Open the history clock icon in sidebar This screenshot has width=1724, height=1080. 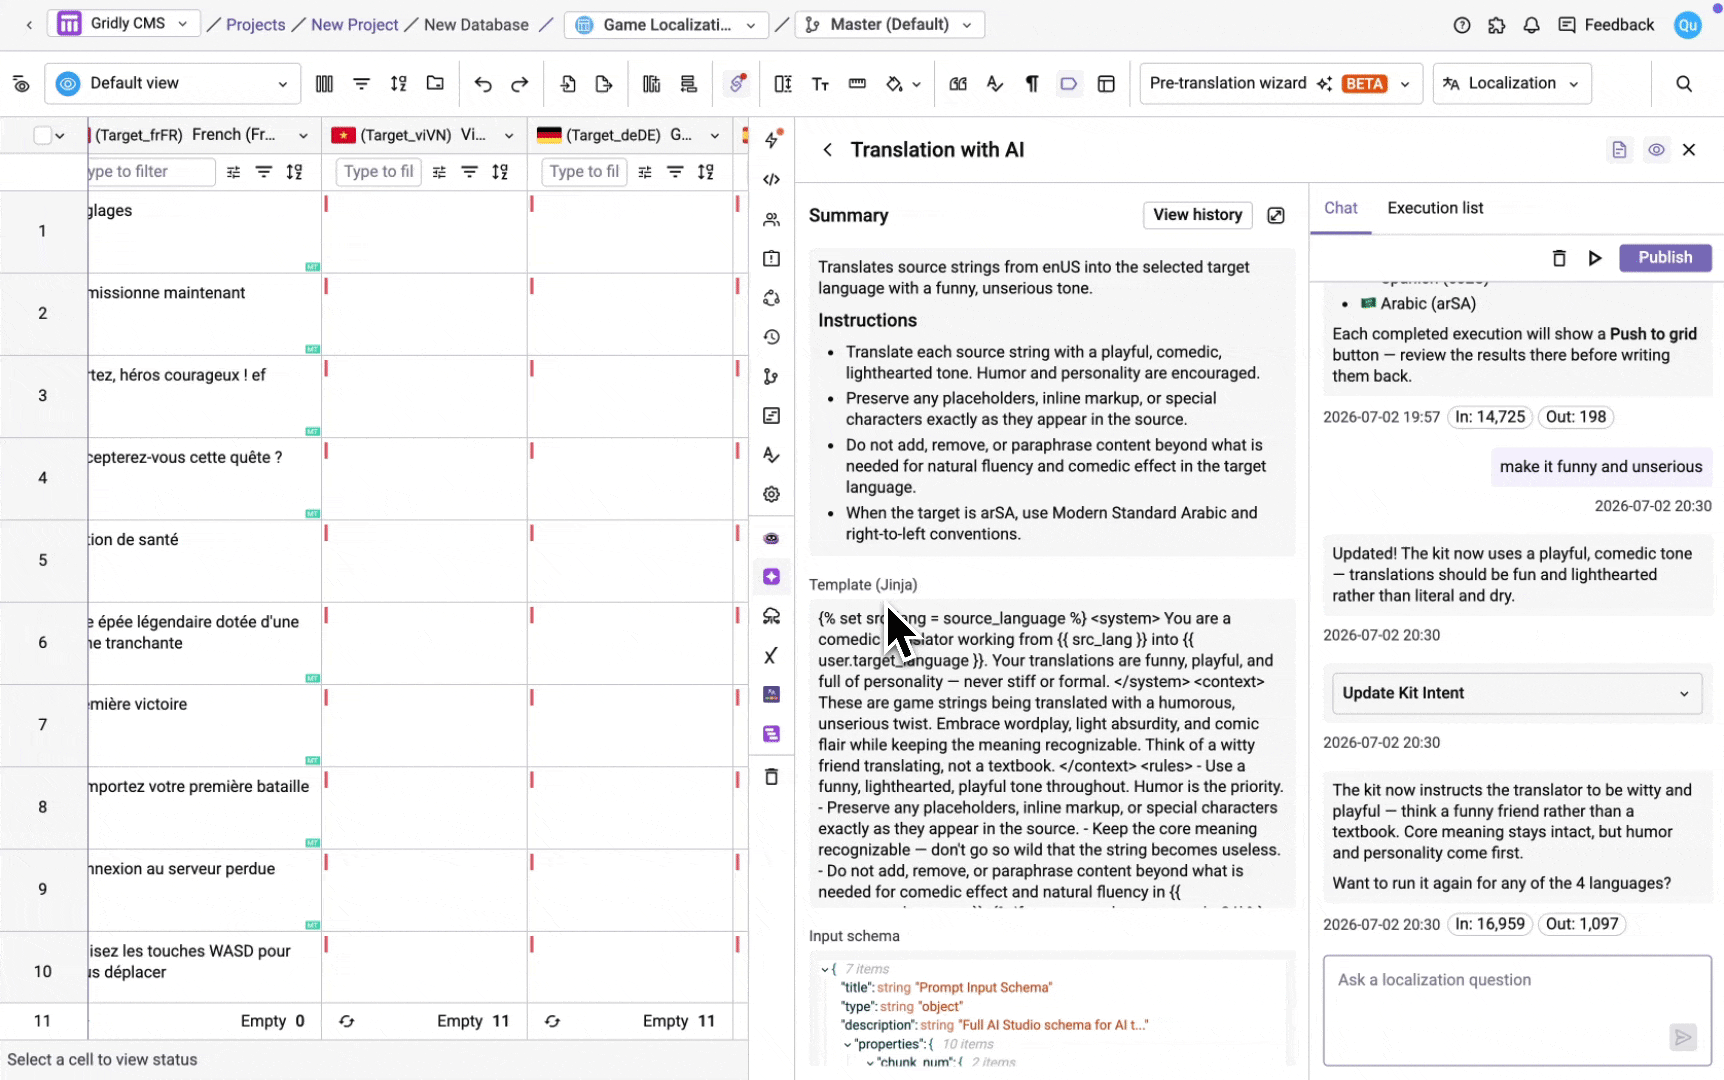(x=771, y=337)
